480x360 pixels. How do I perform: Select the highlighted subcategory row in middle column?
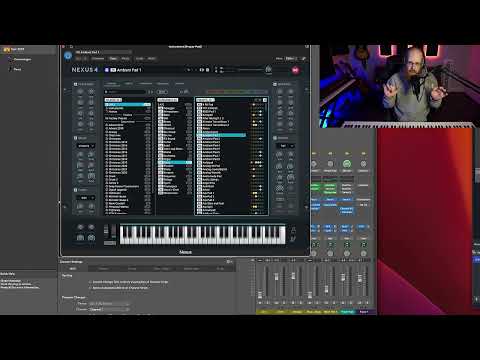[x=175, y=162]
